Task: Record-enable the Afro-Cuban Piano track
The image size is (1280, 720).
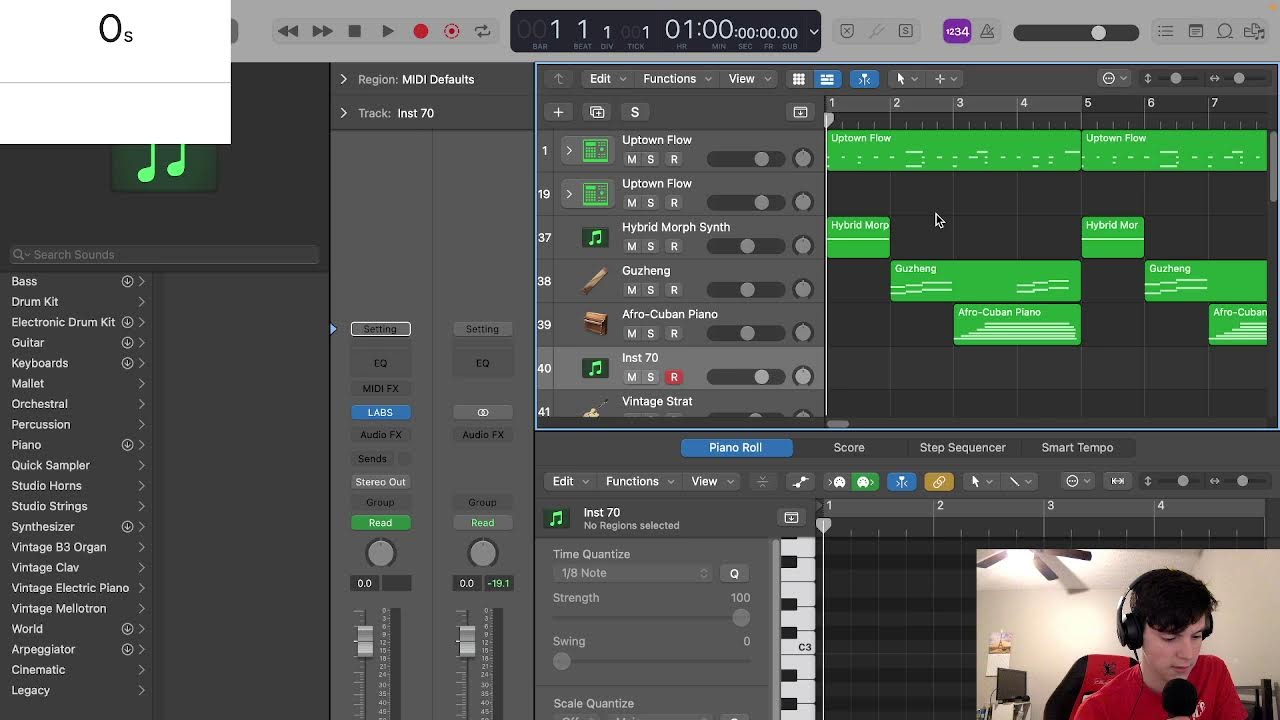Action: pyautogui.click(x=674, y=334)
